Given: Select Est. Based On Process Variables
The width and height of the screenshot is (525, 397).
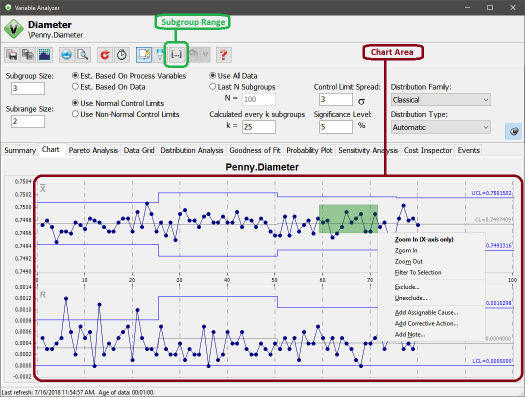Looking at the screenshot, I should pyautogui.click(x=129, y=76).
